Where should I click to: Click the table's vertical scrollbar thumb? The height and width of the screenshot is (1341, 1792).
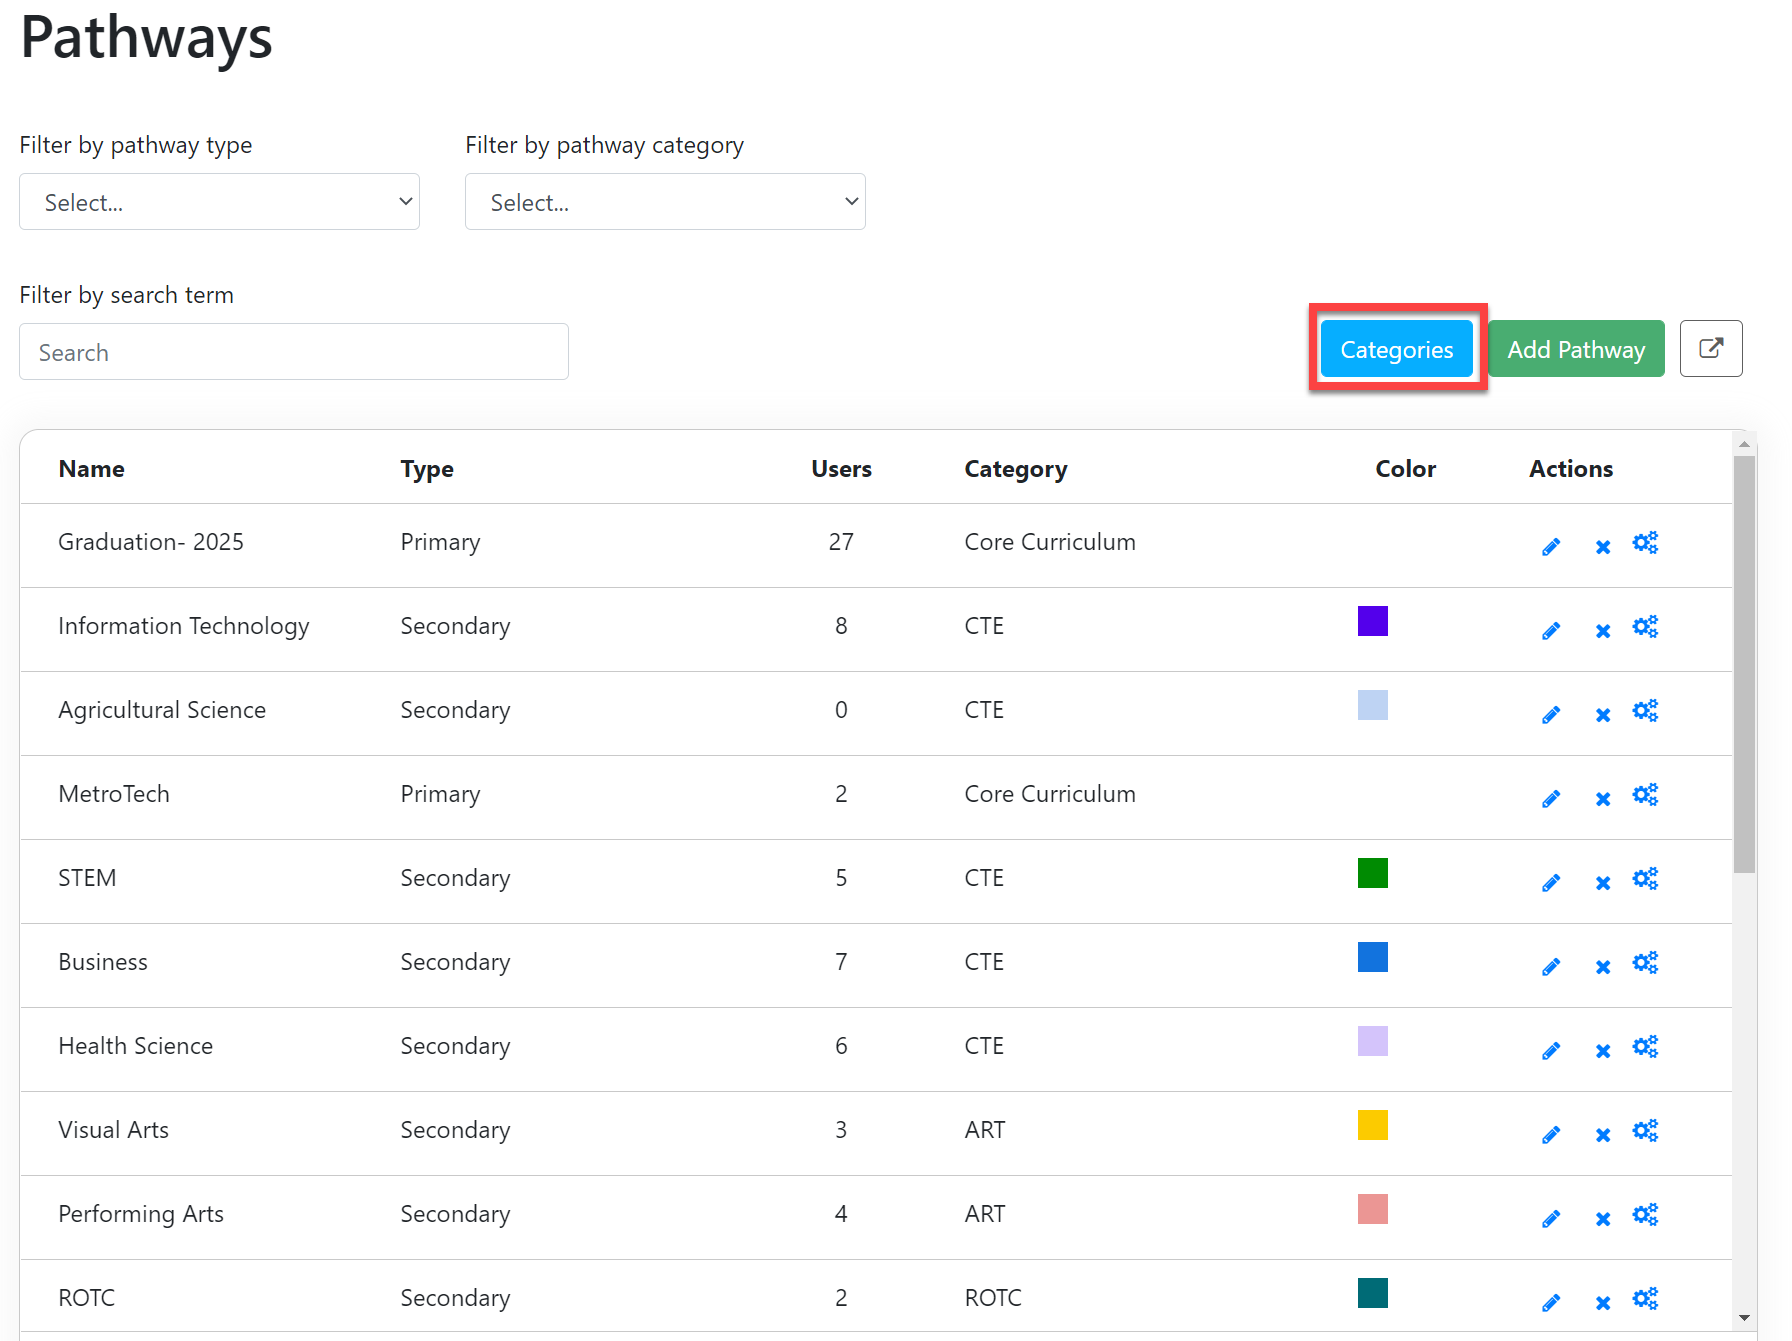pyautogui.click(x=1745, y=665)
